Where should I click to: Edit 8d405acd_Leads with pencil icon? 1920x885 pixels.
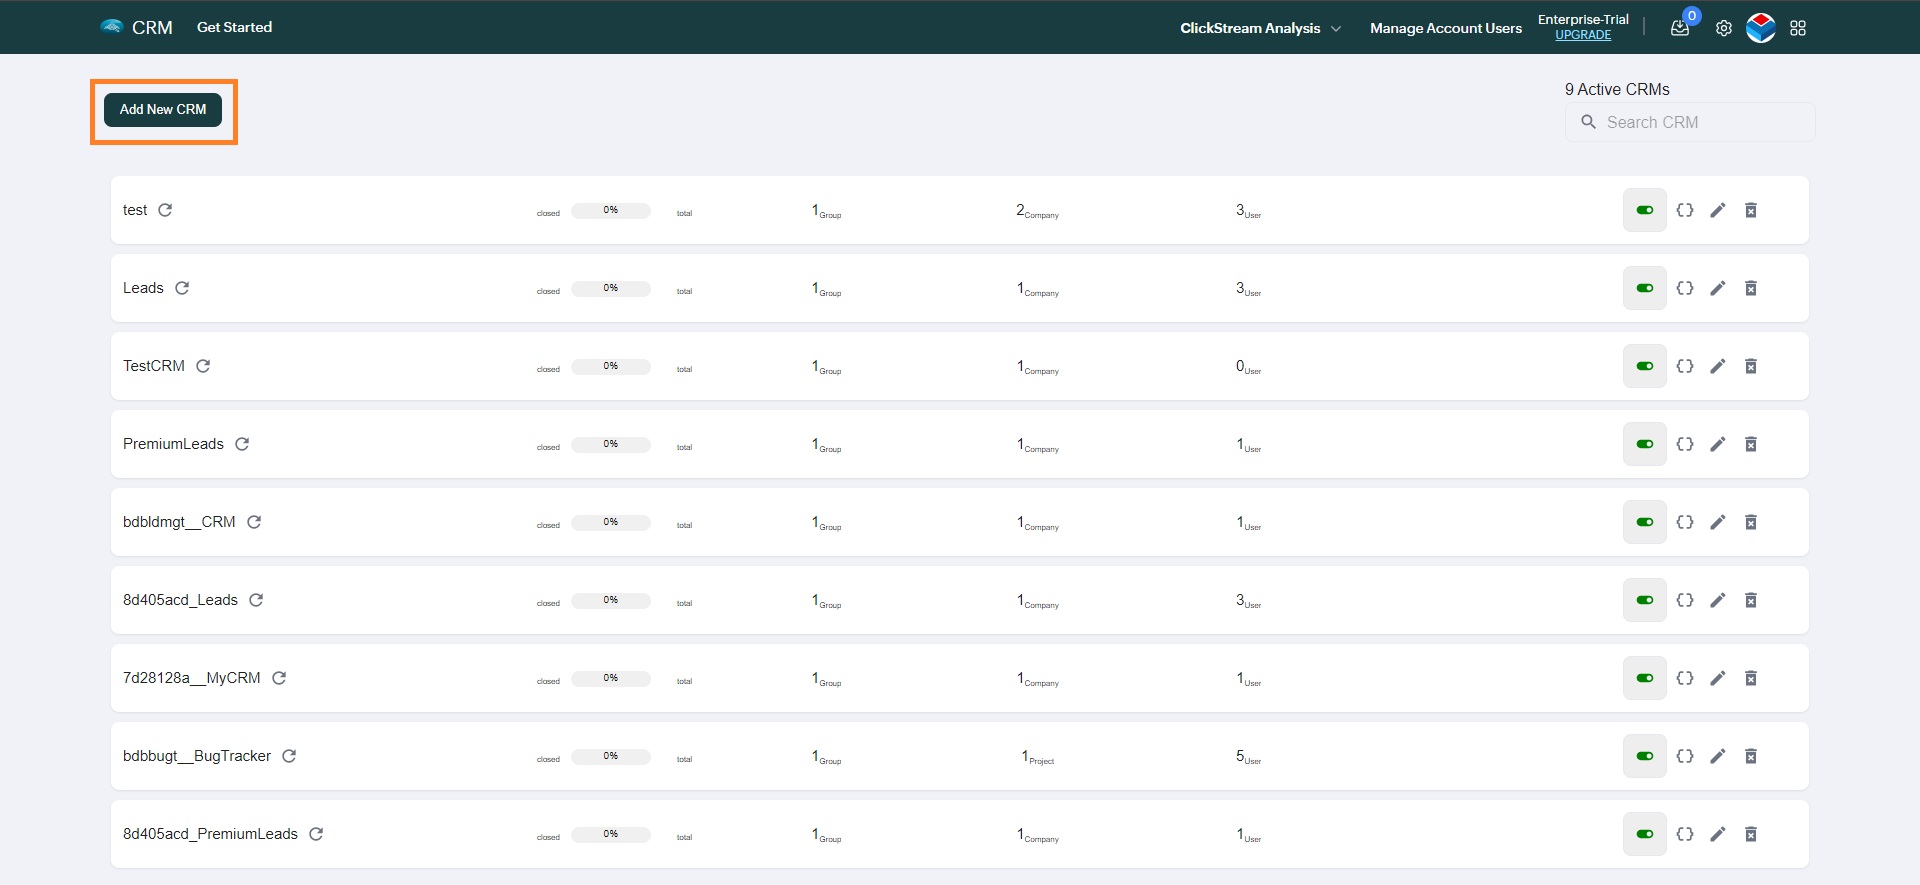click(x=1718, y=600)
